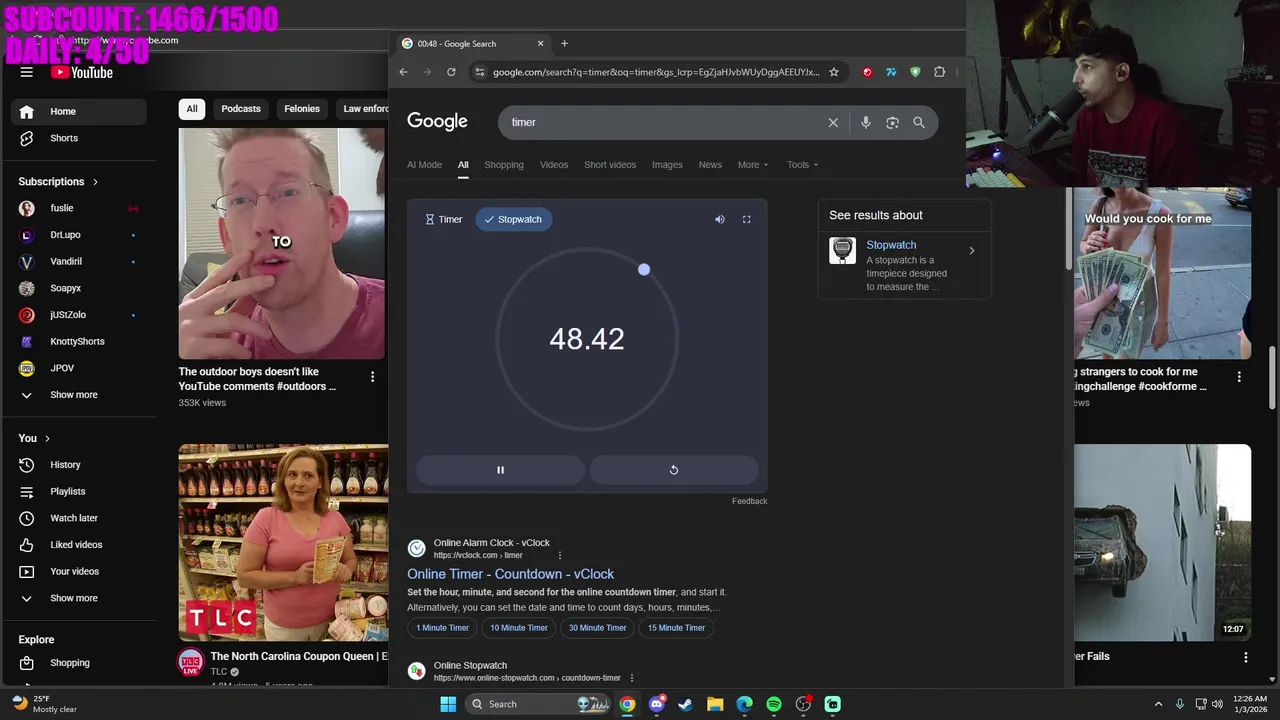
Task: Reload the Google search page
Action: [451, 72]
